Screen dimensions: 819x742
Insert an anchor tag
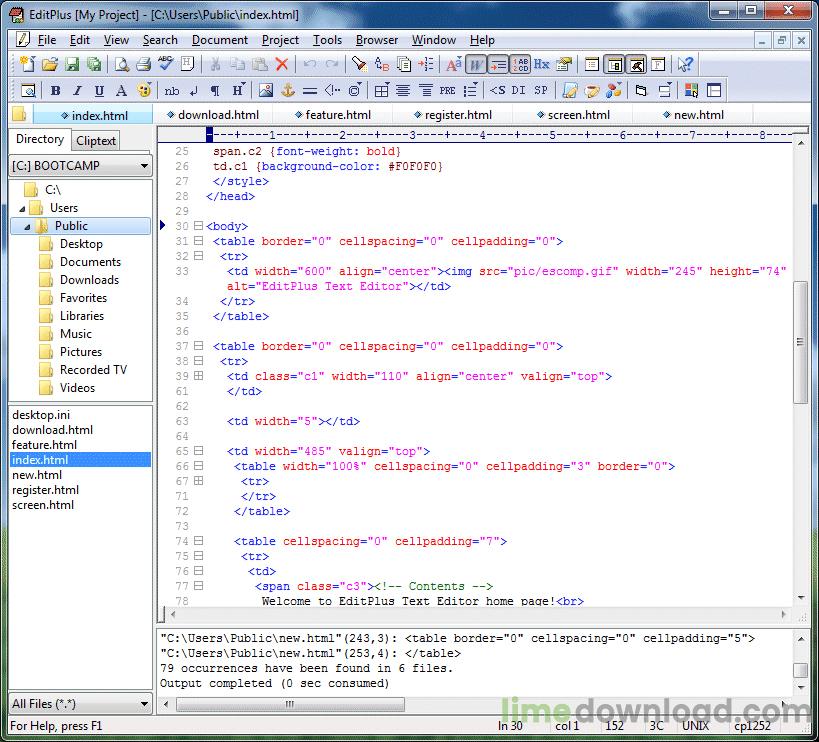pos(288,90)
